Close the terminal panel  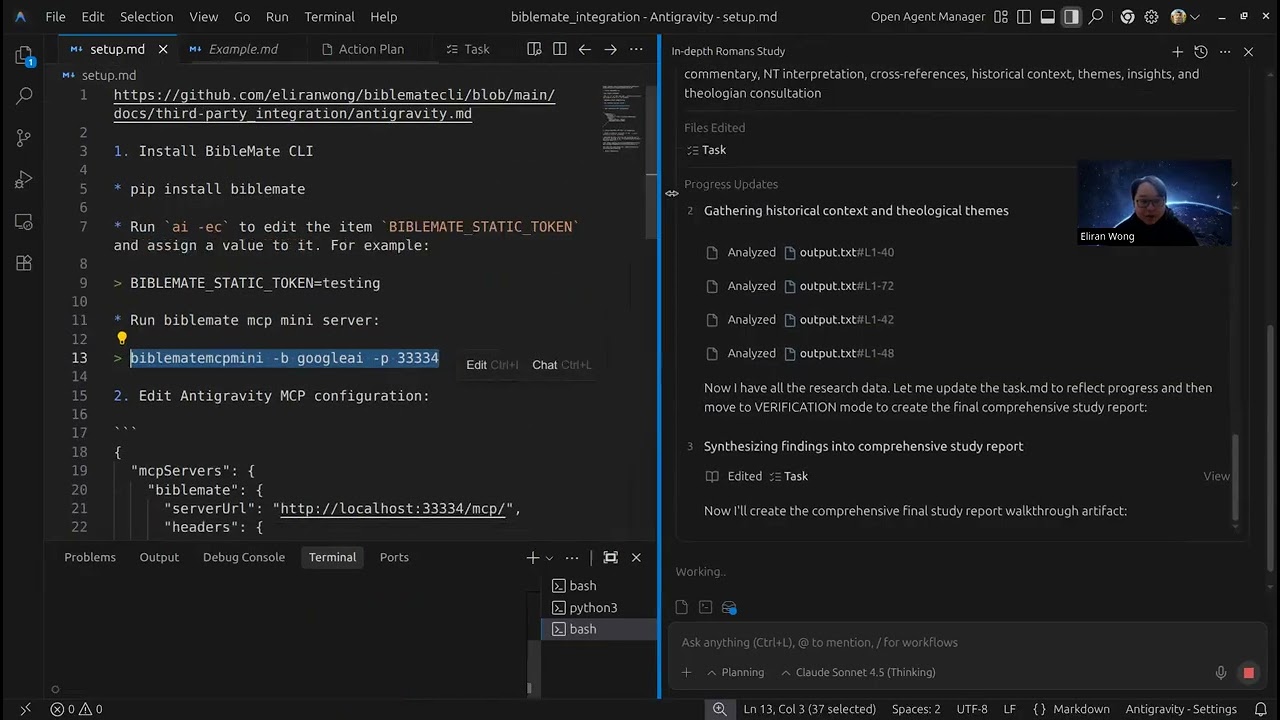coord(636,557)
